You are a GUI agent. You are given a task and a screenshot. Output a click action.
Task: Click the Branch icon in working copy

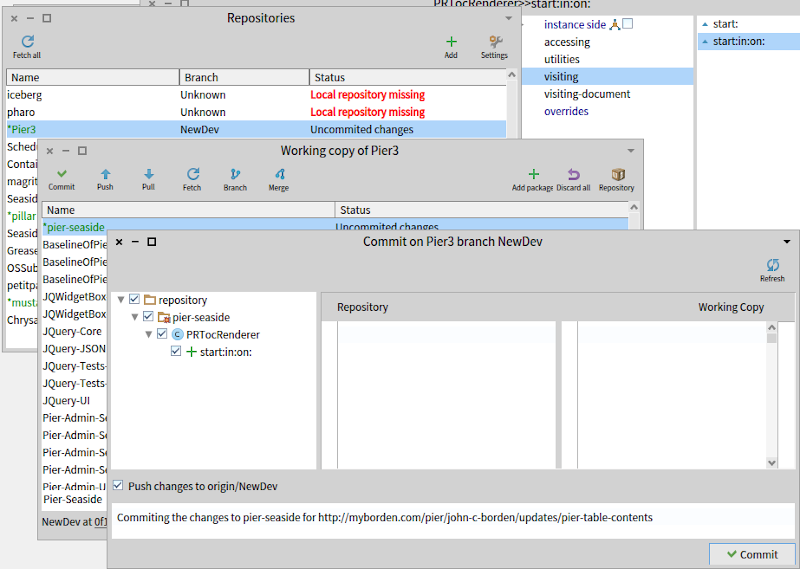point(235,174)
